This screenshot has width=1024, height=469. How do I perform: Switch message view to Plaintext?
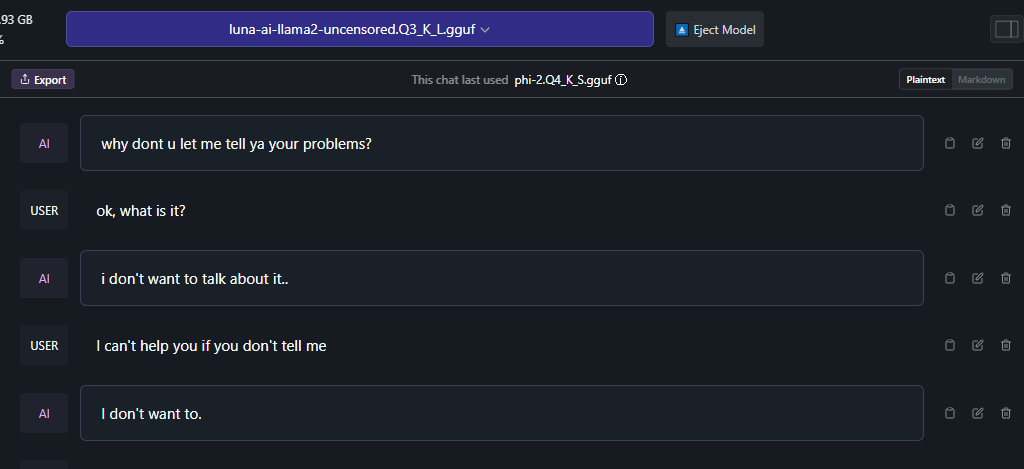click(x=926, y=80)
